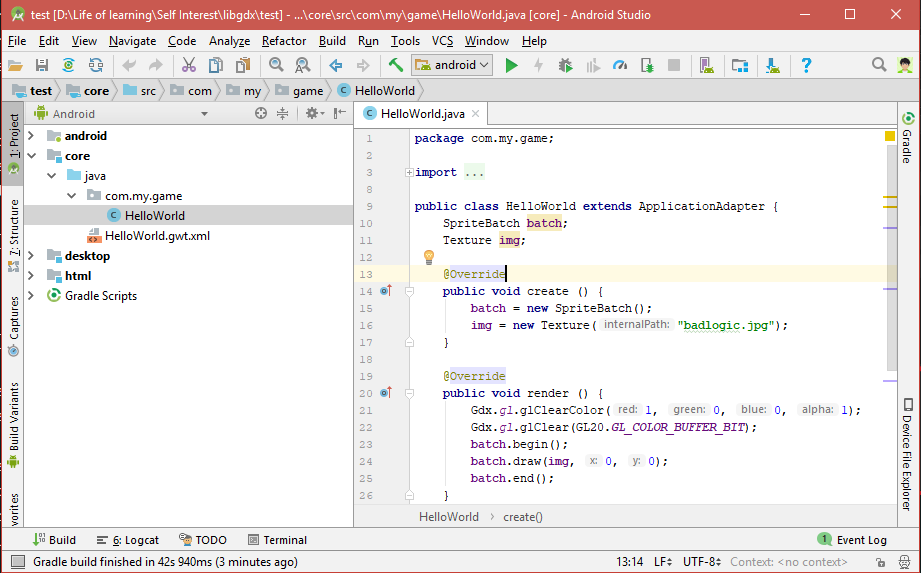Viewport: 921px width, 573px height.
Task: Click the Debug app bug icon
Action: pos(566,65)
